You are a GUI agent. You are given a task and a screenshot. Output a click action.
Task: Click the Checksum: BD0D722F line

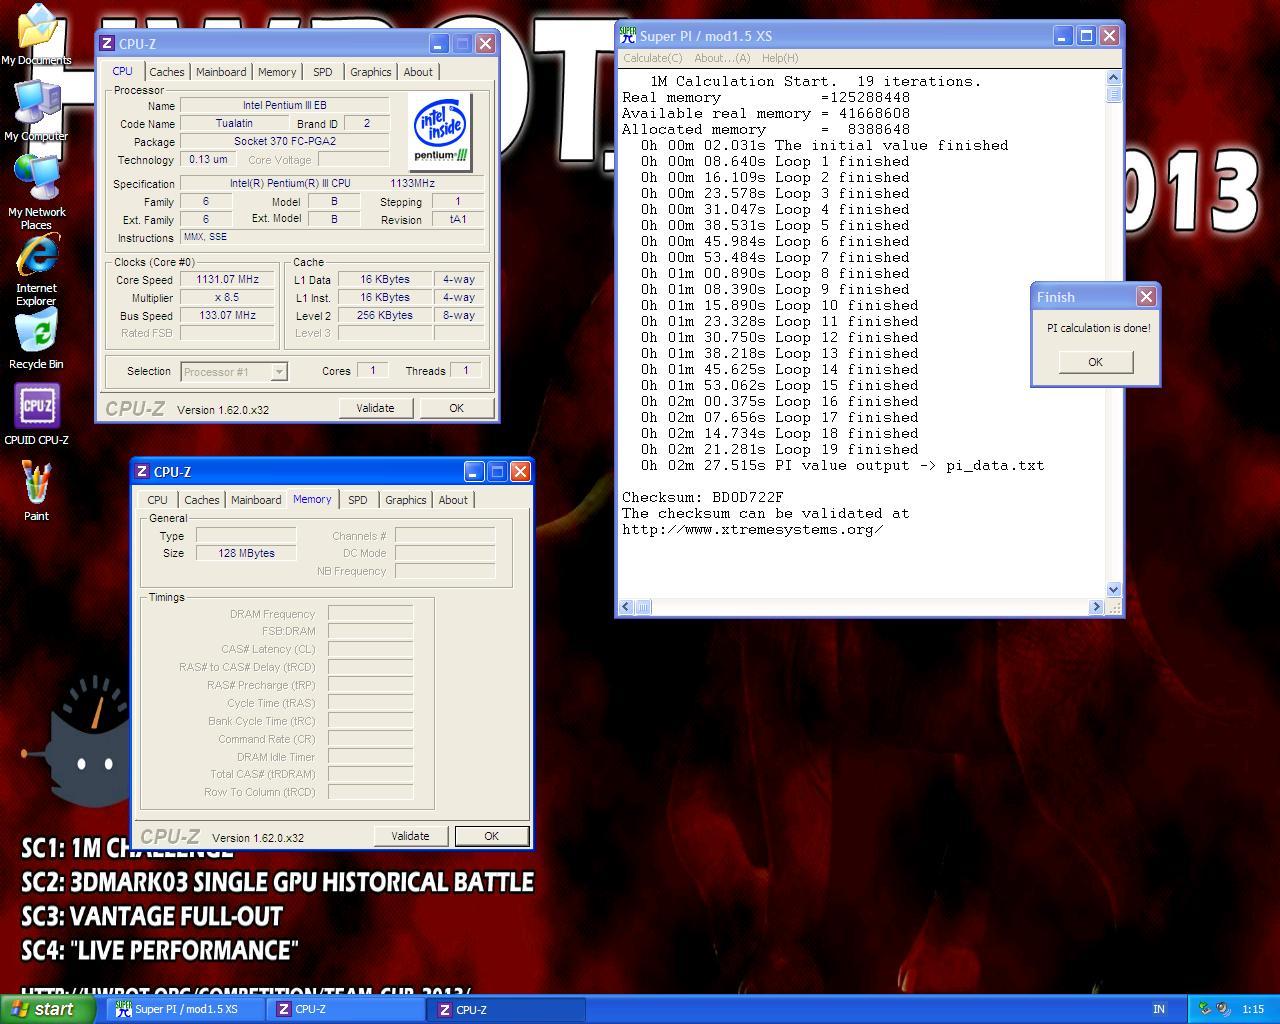[x=703, y=497]
